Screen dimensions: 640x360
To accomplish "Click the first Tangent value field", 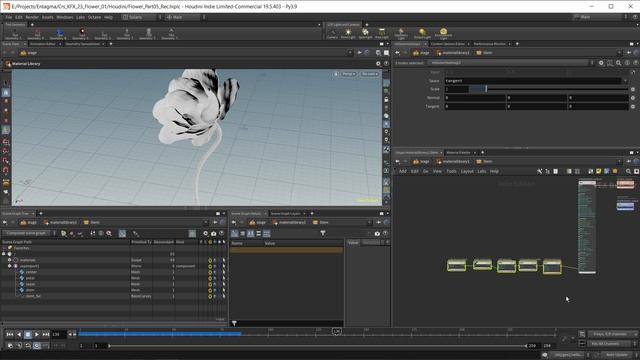I will 475,107.
